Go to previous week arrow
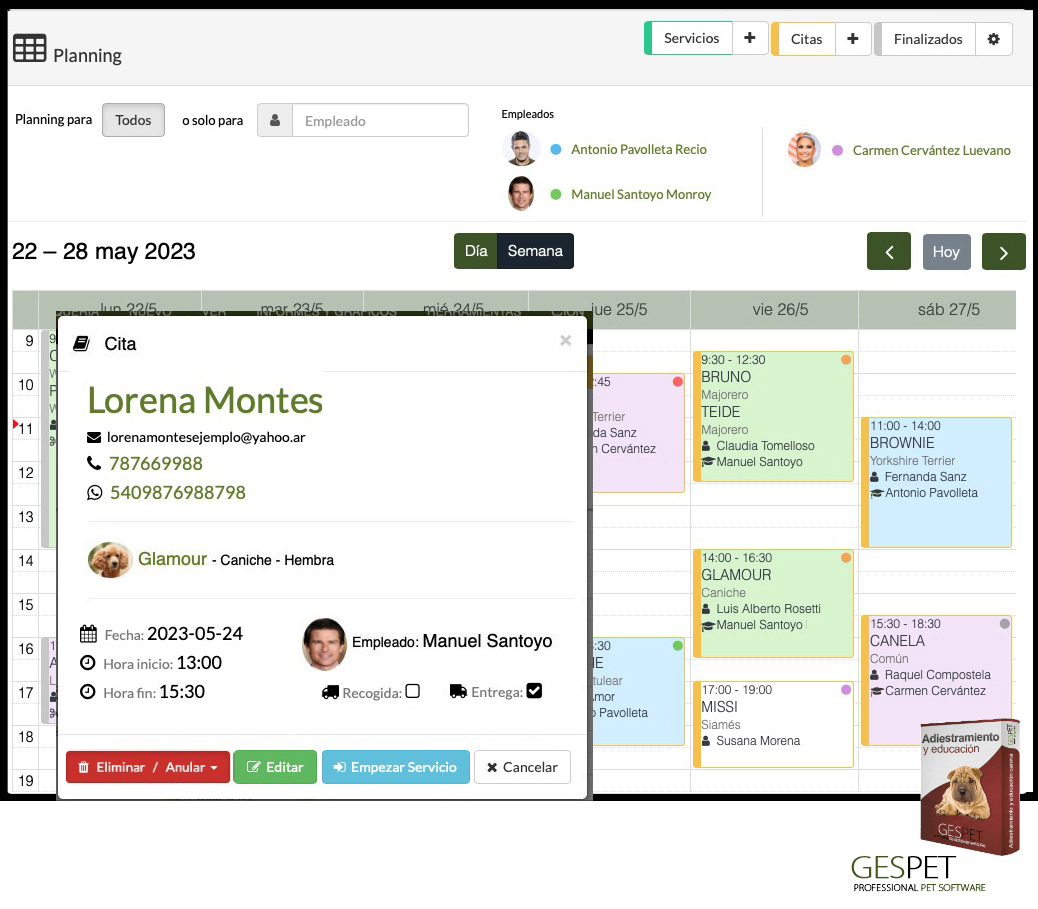Image resolution: width=1038 pixels, height=909 pixels. click(x=888, y=252)
